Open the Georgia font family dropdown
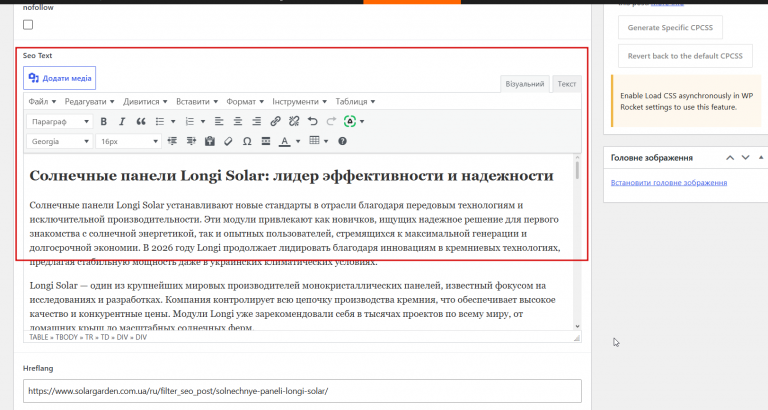 (x=60, y=141)
